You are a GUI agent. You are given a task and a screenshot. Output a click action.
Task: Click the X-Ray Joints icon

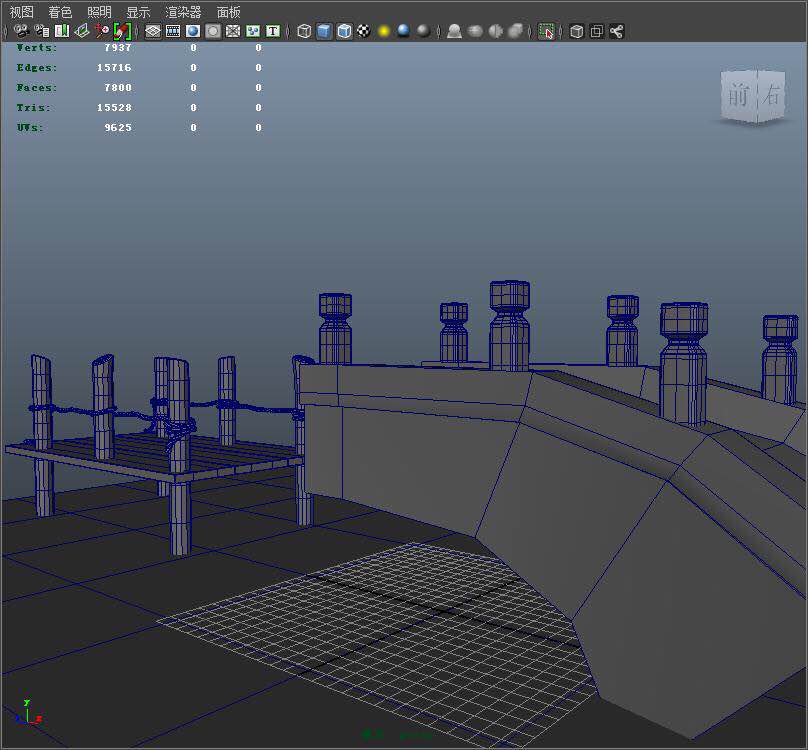[x=616, y=31]
